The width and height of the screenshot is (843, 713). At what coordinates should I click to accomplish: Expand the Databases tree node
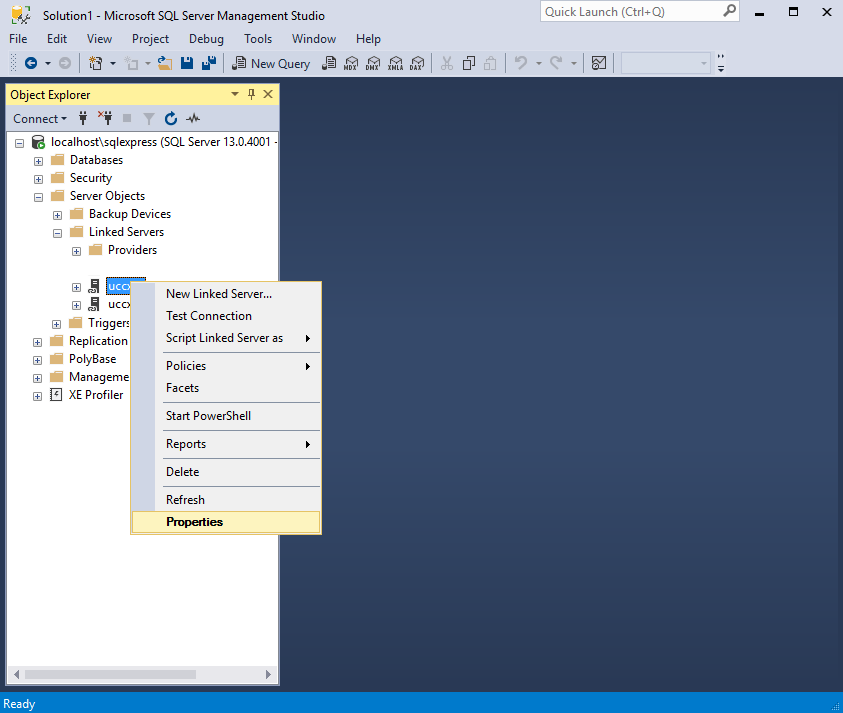click(38, 161)
